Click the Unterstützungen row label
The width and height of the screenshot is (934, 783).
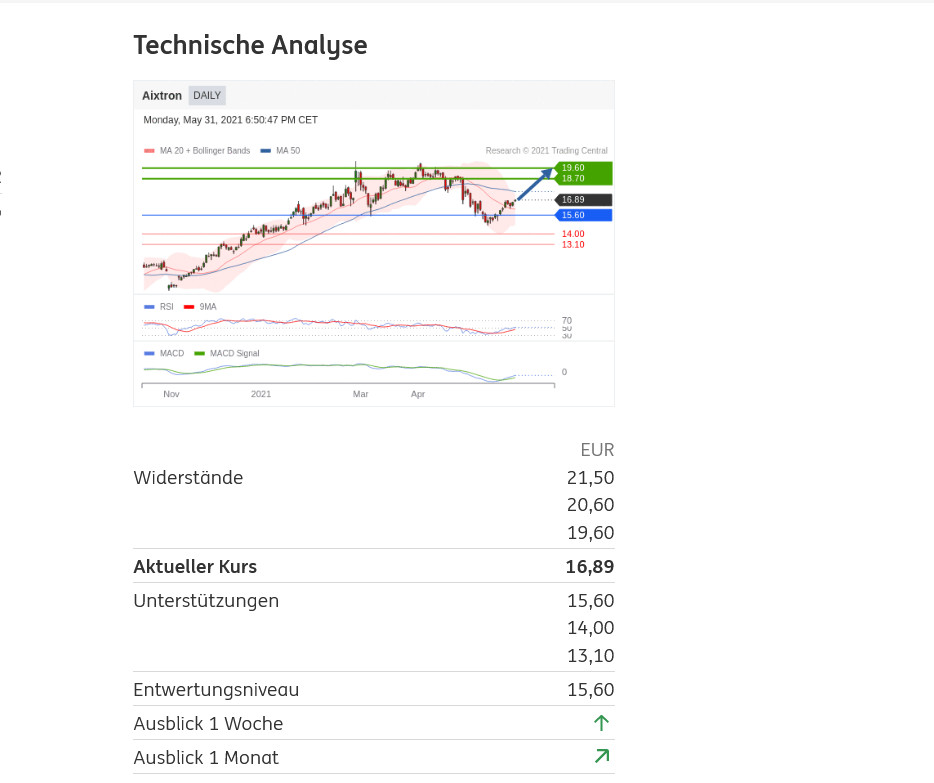(x=206, y=600)
